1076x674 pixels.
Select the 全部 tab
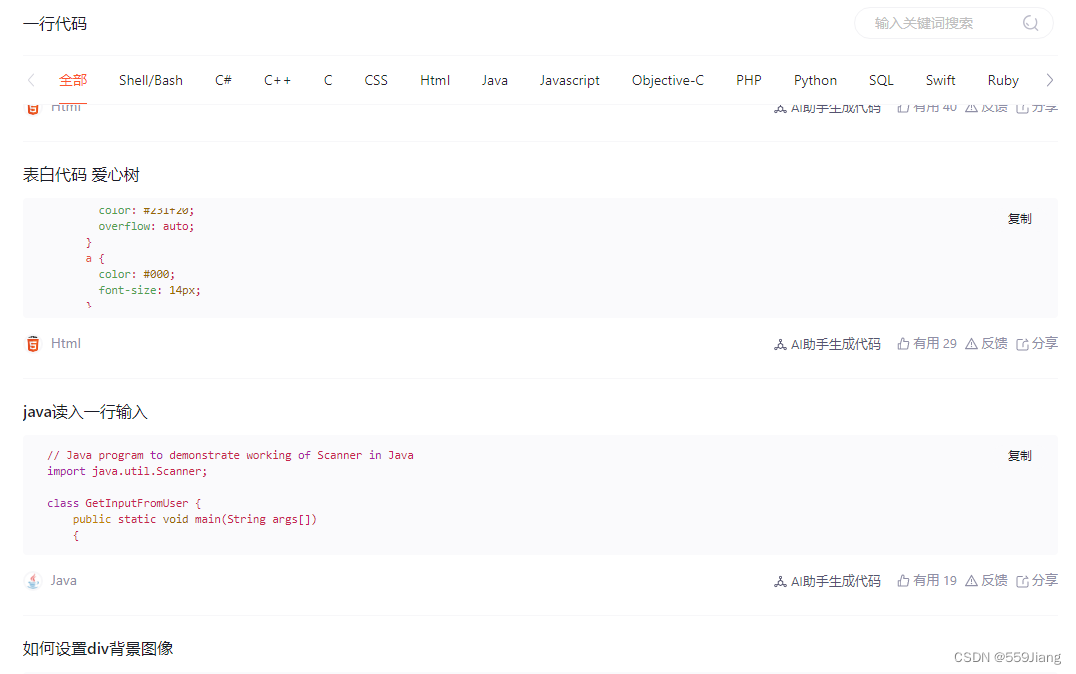click(73, 80)
